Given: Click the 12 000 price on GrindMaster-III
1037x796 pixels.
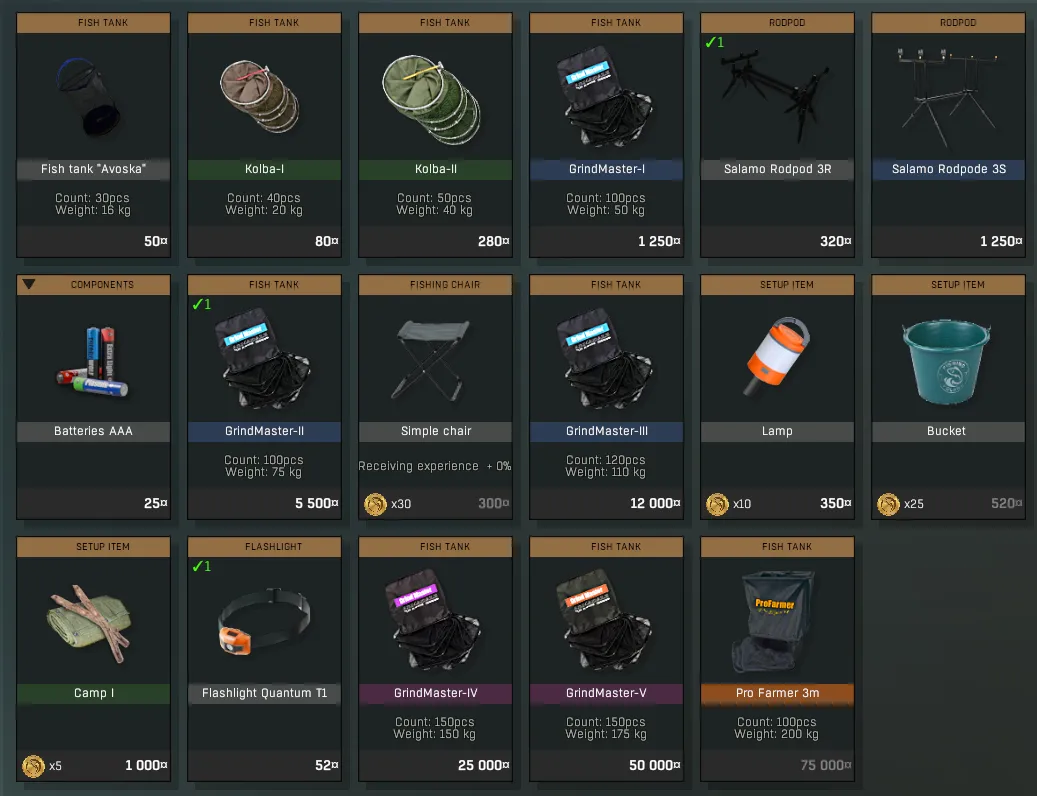Looking at the screenshot, I should (655, 503).
